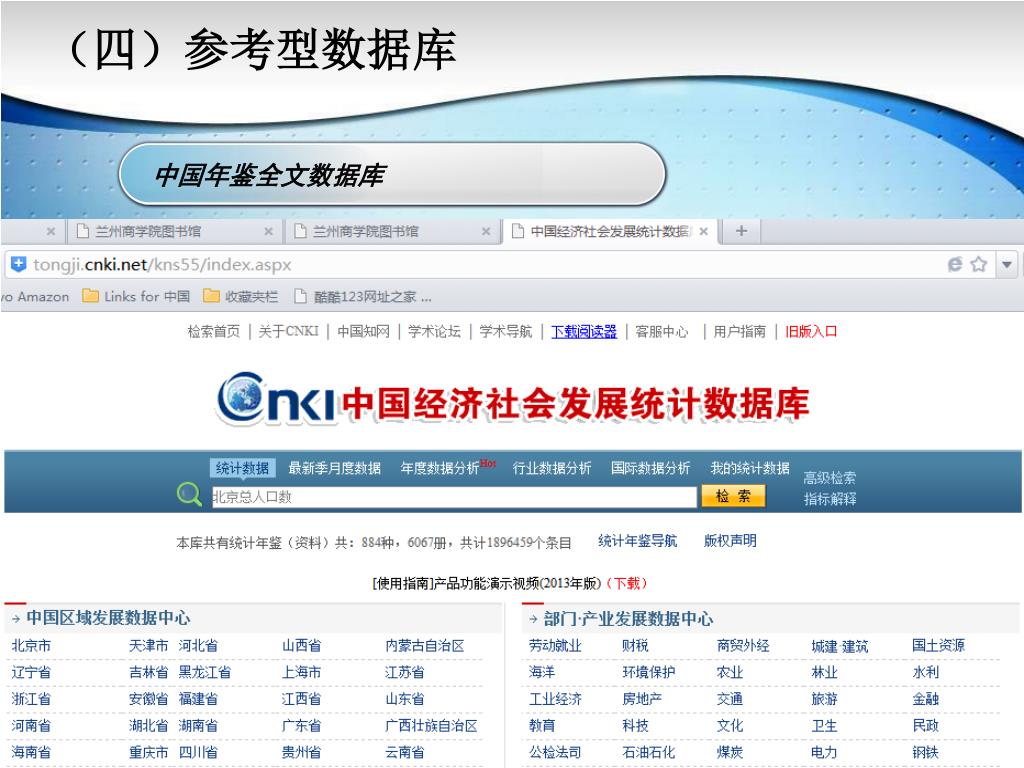Viewport: 1024px width, 768px height.
Task: Open the address bar dropdown arrow
Action: 1007,264
